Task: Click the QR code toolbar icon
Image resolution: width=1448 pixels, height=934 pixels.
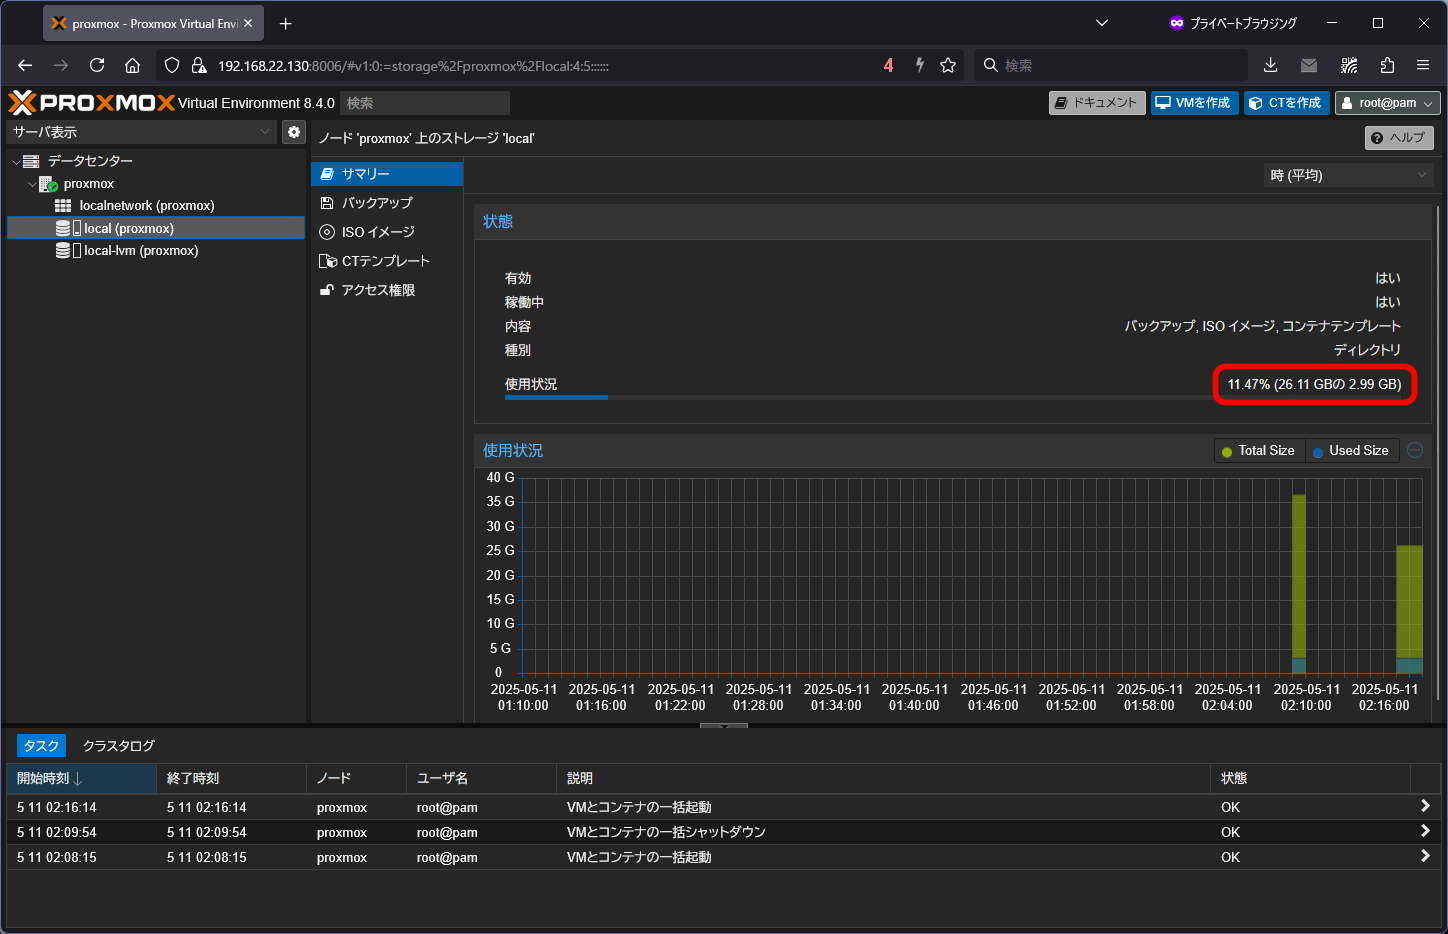Action: click(1349, 65)
